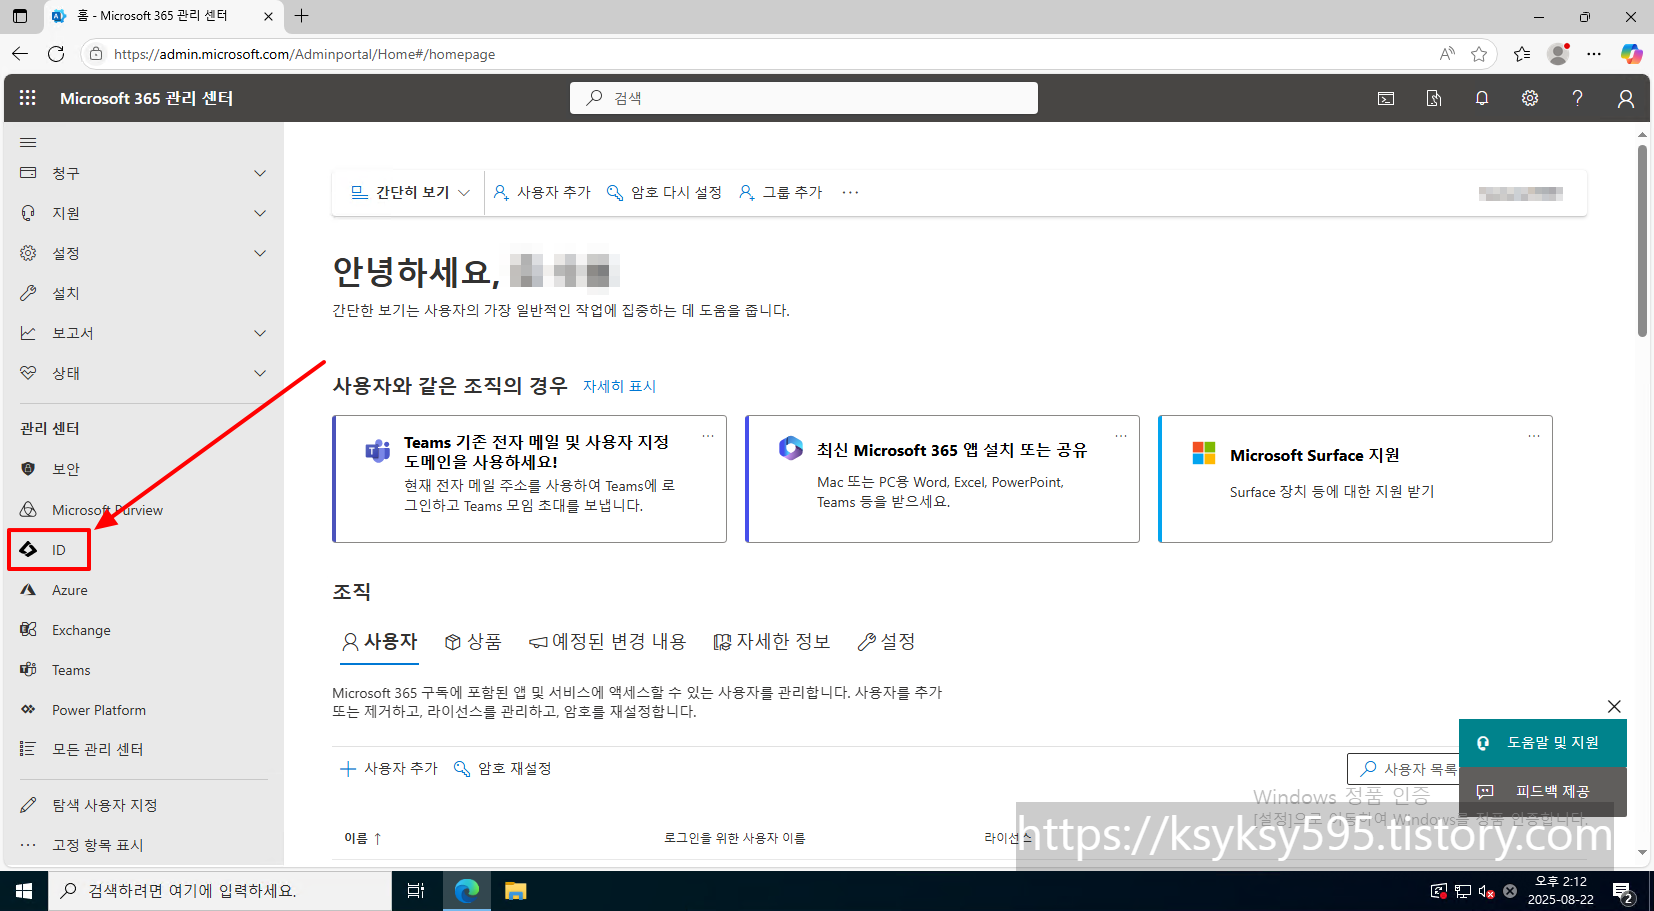The height and width of the screenshot is (911, 1654).
Task: Click the document icon in the top header bar
Action: (x=1434, y=98)
